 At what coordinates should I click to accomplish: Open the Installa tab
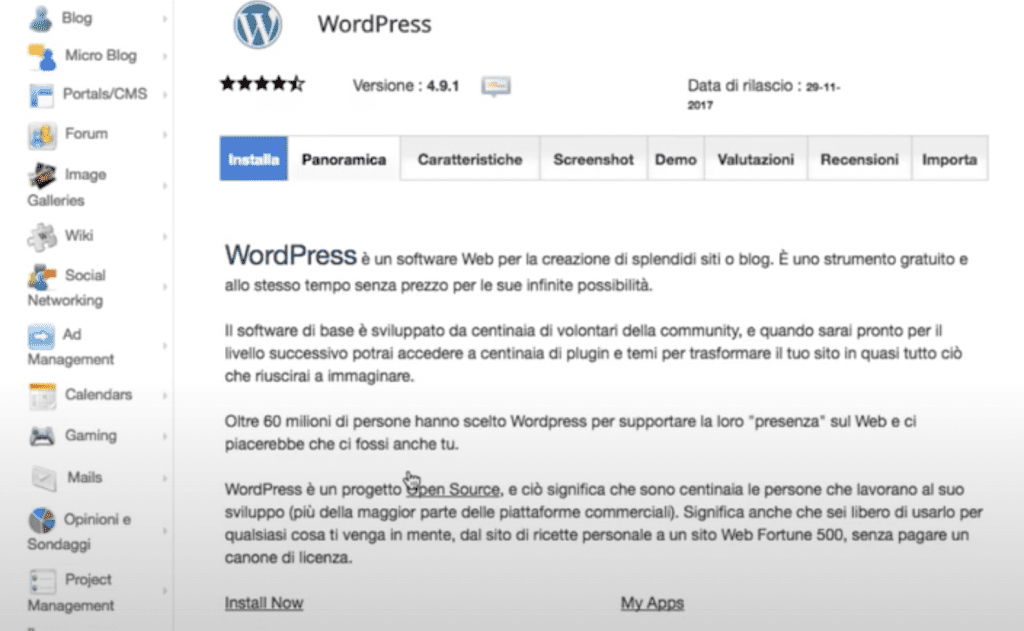[253, 159]
